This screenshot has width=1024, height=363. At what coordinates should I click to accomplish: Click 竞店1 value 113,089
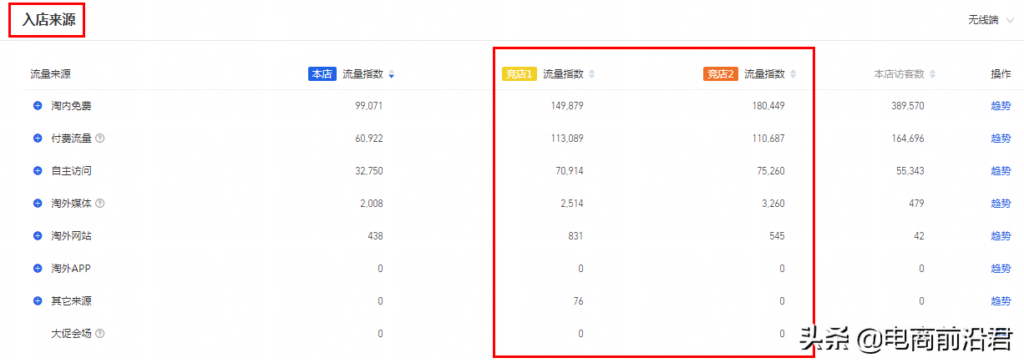click(568, 138)
